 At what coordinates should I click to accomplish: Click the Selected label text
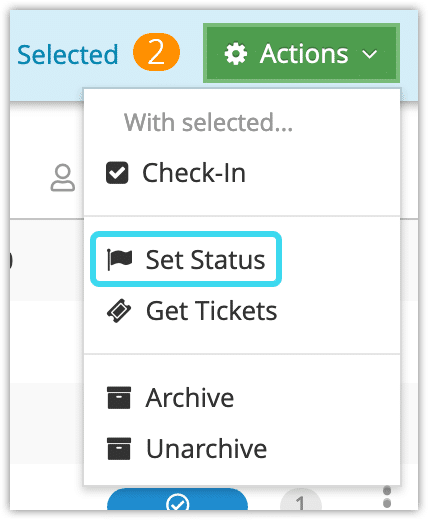[x=68, y=54]
